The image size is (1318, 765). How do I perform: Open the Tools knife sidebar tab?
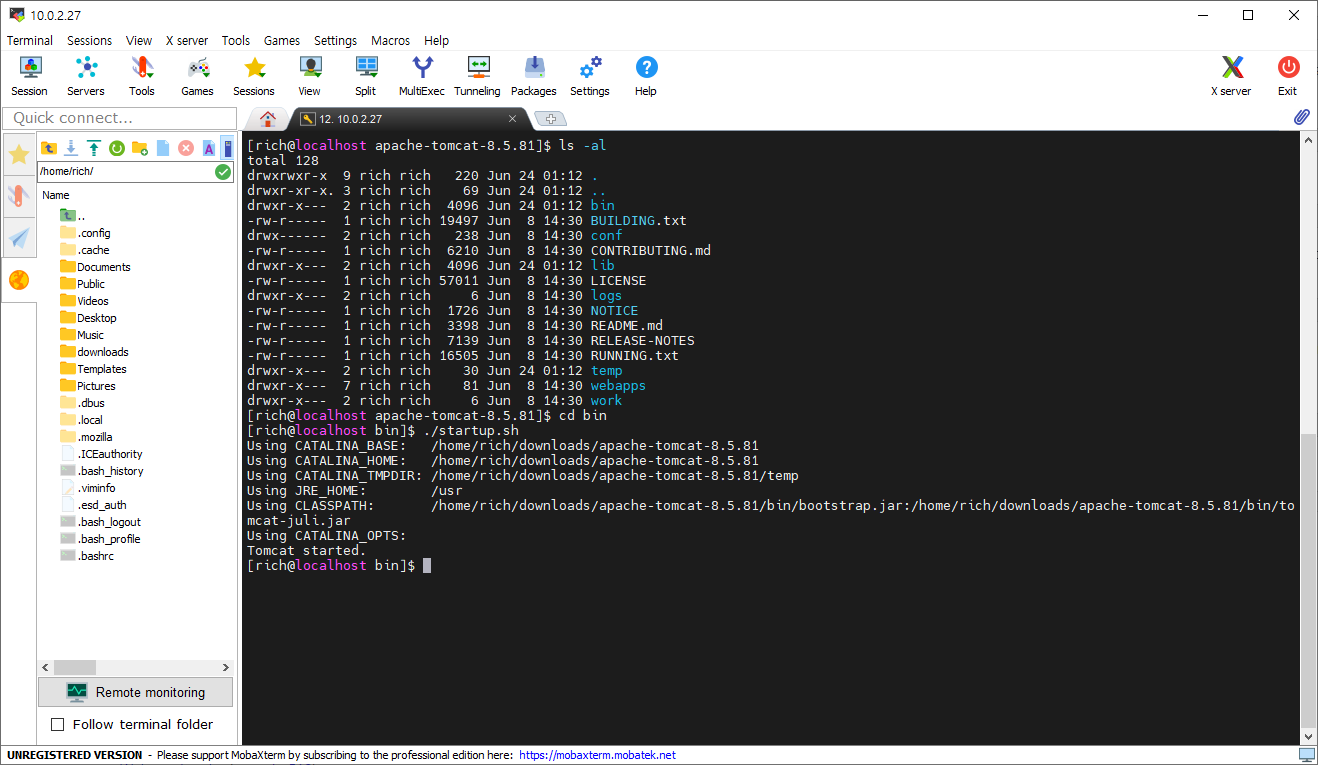19,196
